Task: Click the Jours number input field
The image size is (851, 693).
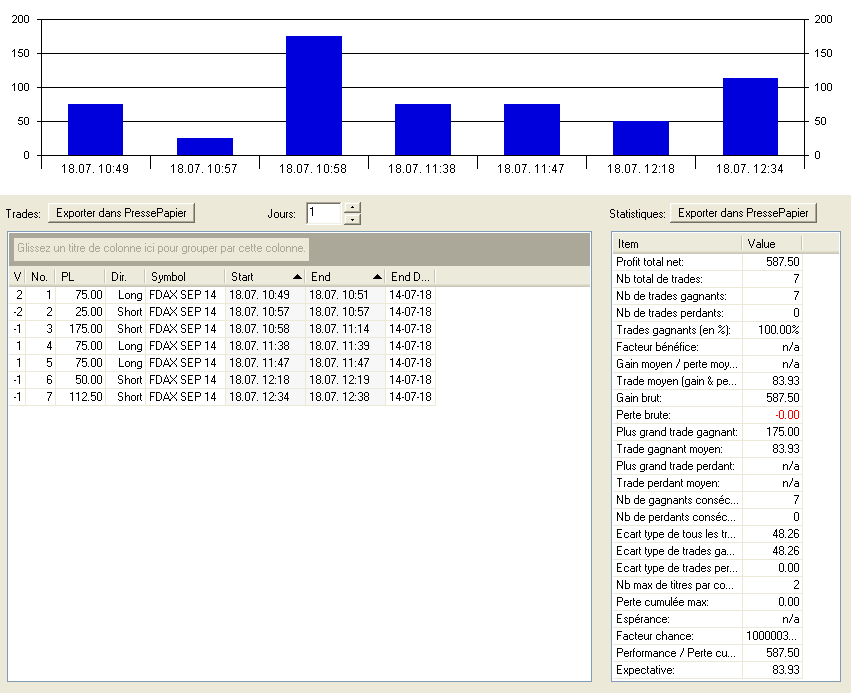Action: (323, 213)
